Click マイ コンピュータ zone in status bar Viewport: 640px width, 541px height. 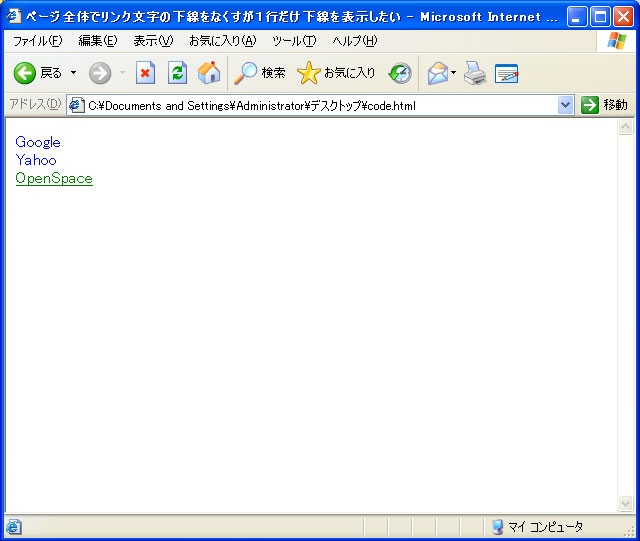click(538, 527)
